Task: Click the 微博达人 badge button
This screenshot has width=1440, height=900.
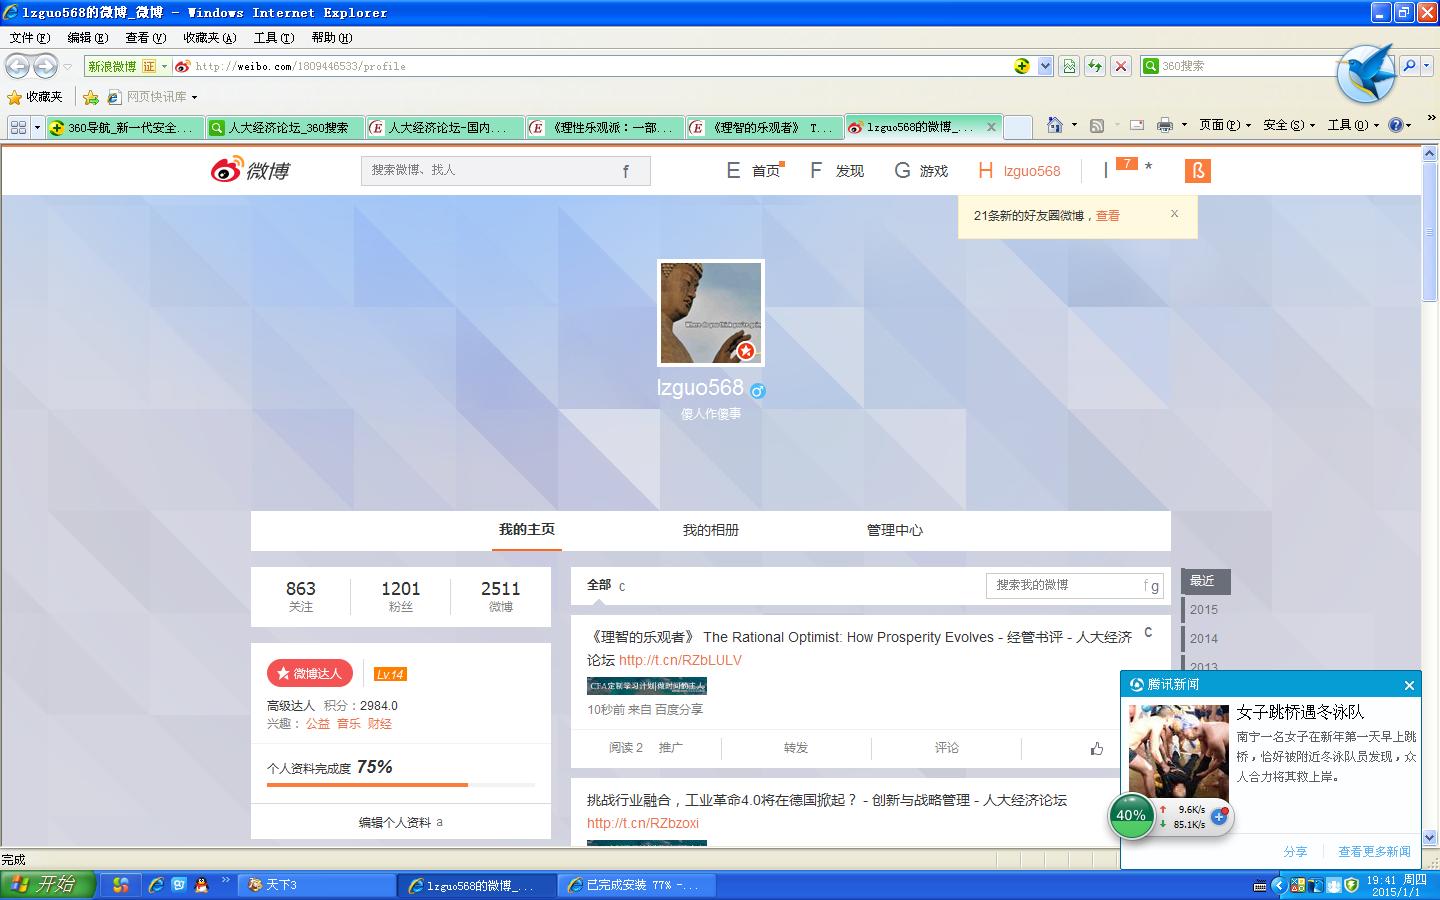Action: tap(310, 673)
